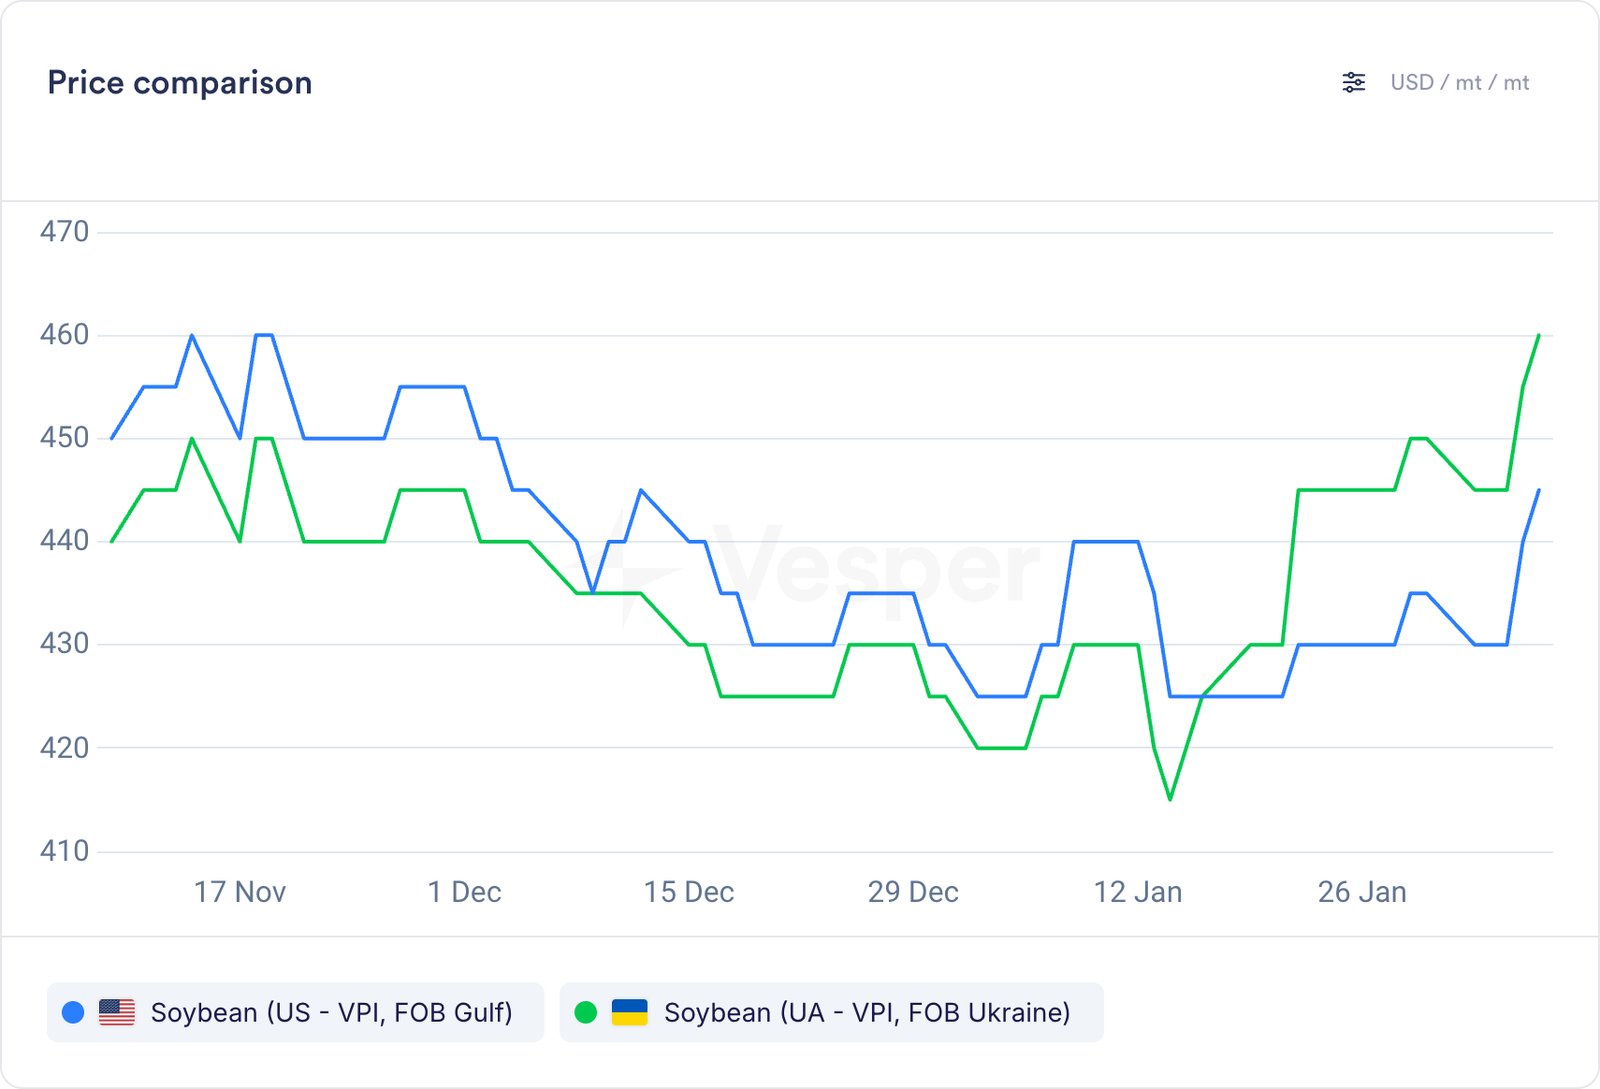Click the US flag icon in legend
Image resolution: width=1600 pixels, height=1089 pixels.
[117, 1013]
